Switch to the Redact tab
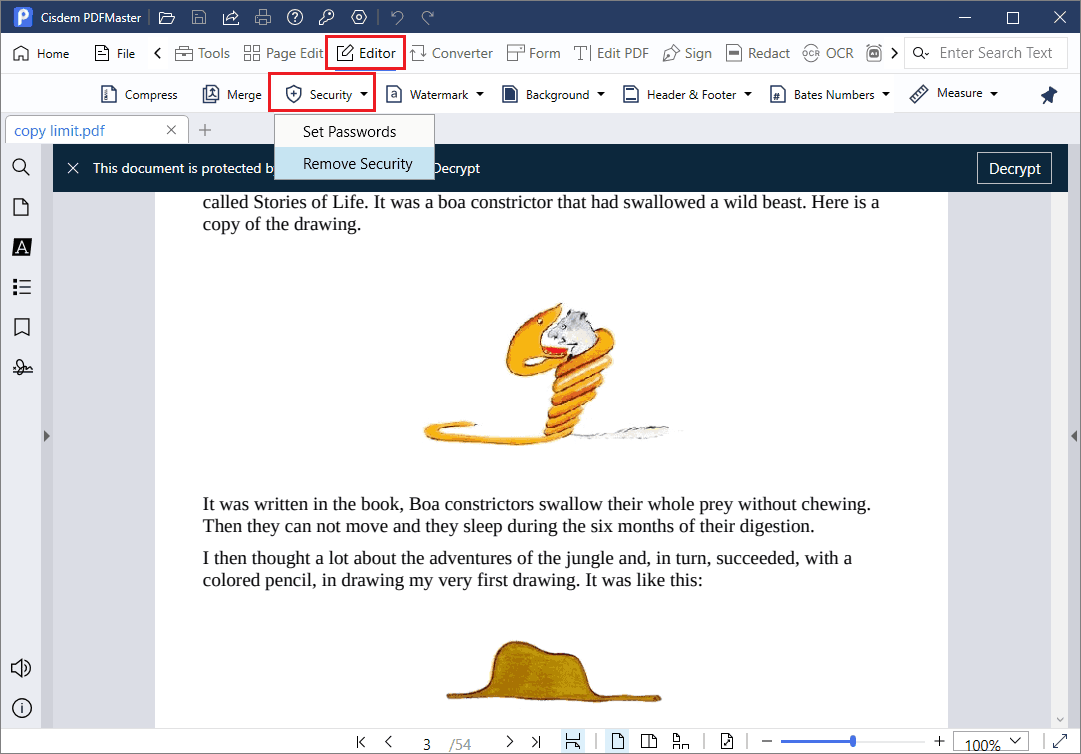The width and height of the screenshot is (1081, 754). (758, 53)
